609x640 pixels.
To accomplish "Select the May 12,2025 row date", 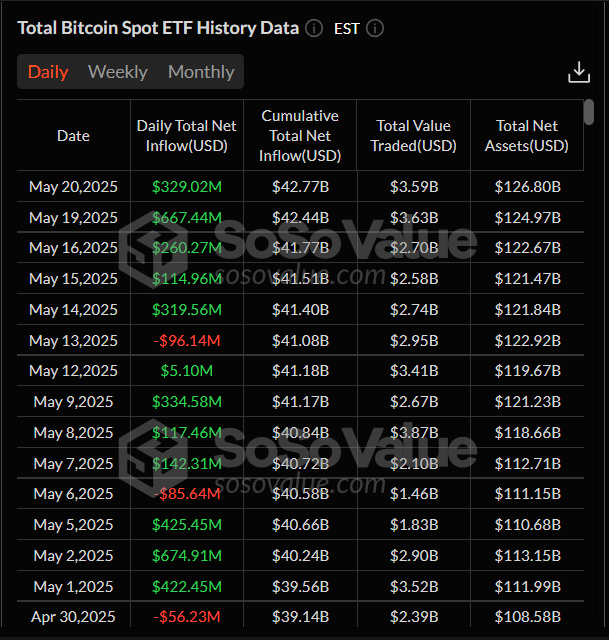I will click(x=73, y=372).
